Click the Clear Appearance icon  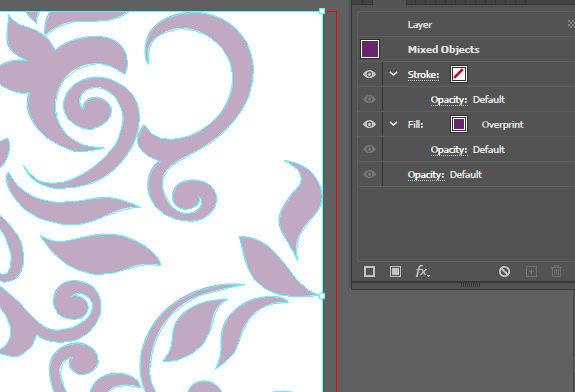coord(504,272)
